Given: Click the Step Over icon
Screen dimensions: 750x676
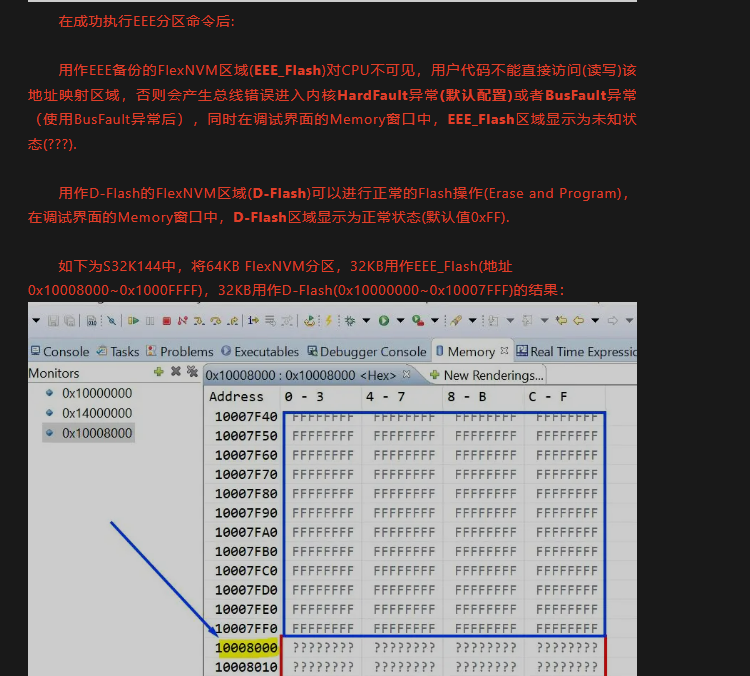Looking at the screenshot, I should click(216, 321).
